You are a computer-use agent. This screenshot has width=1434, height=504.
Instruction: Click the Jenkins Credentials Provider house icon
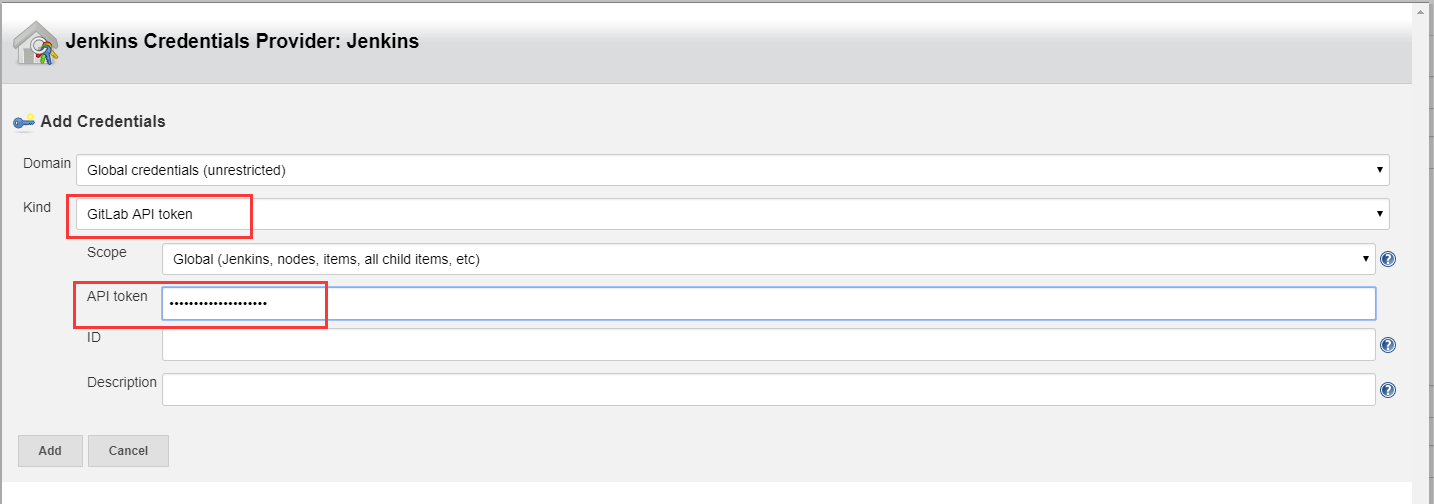[35, 42]
